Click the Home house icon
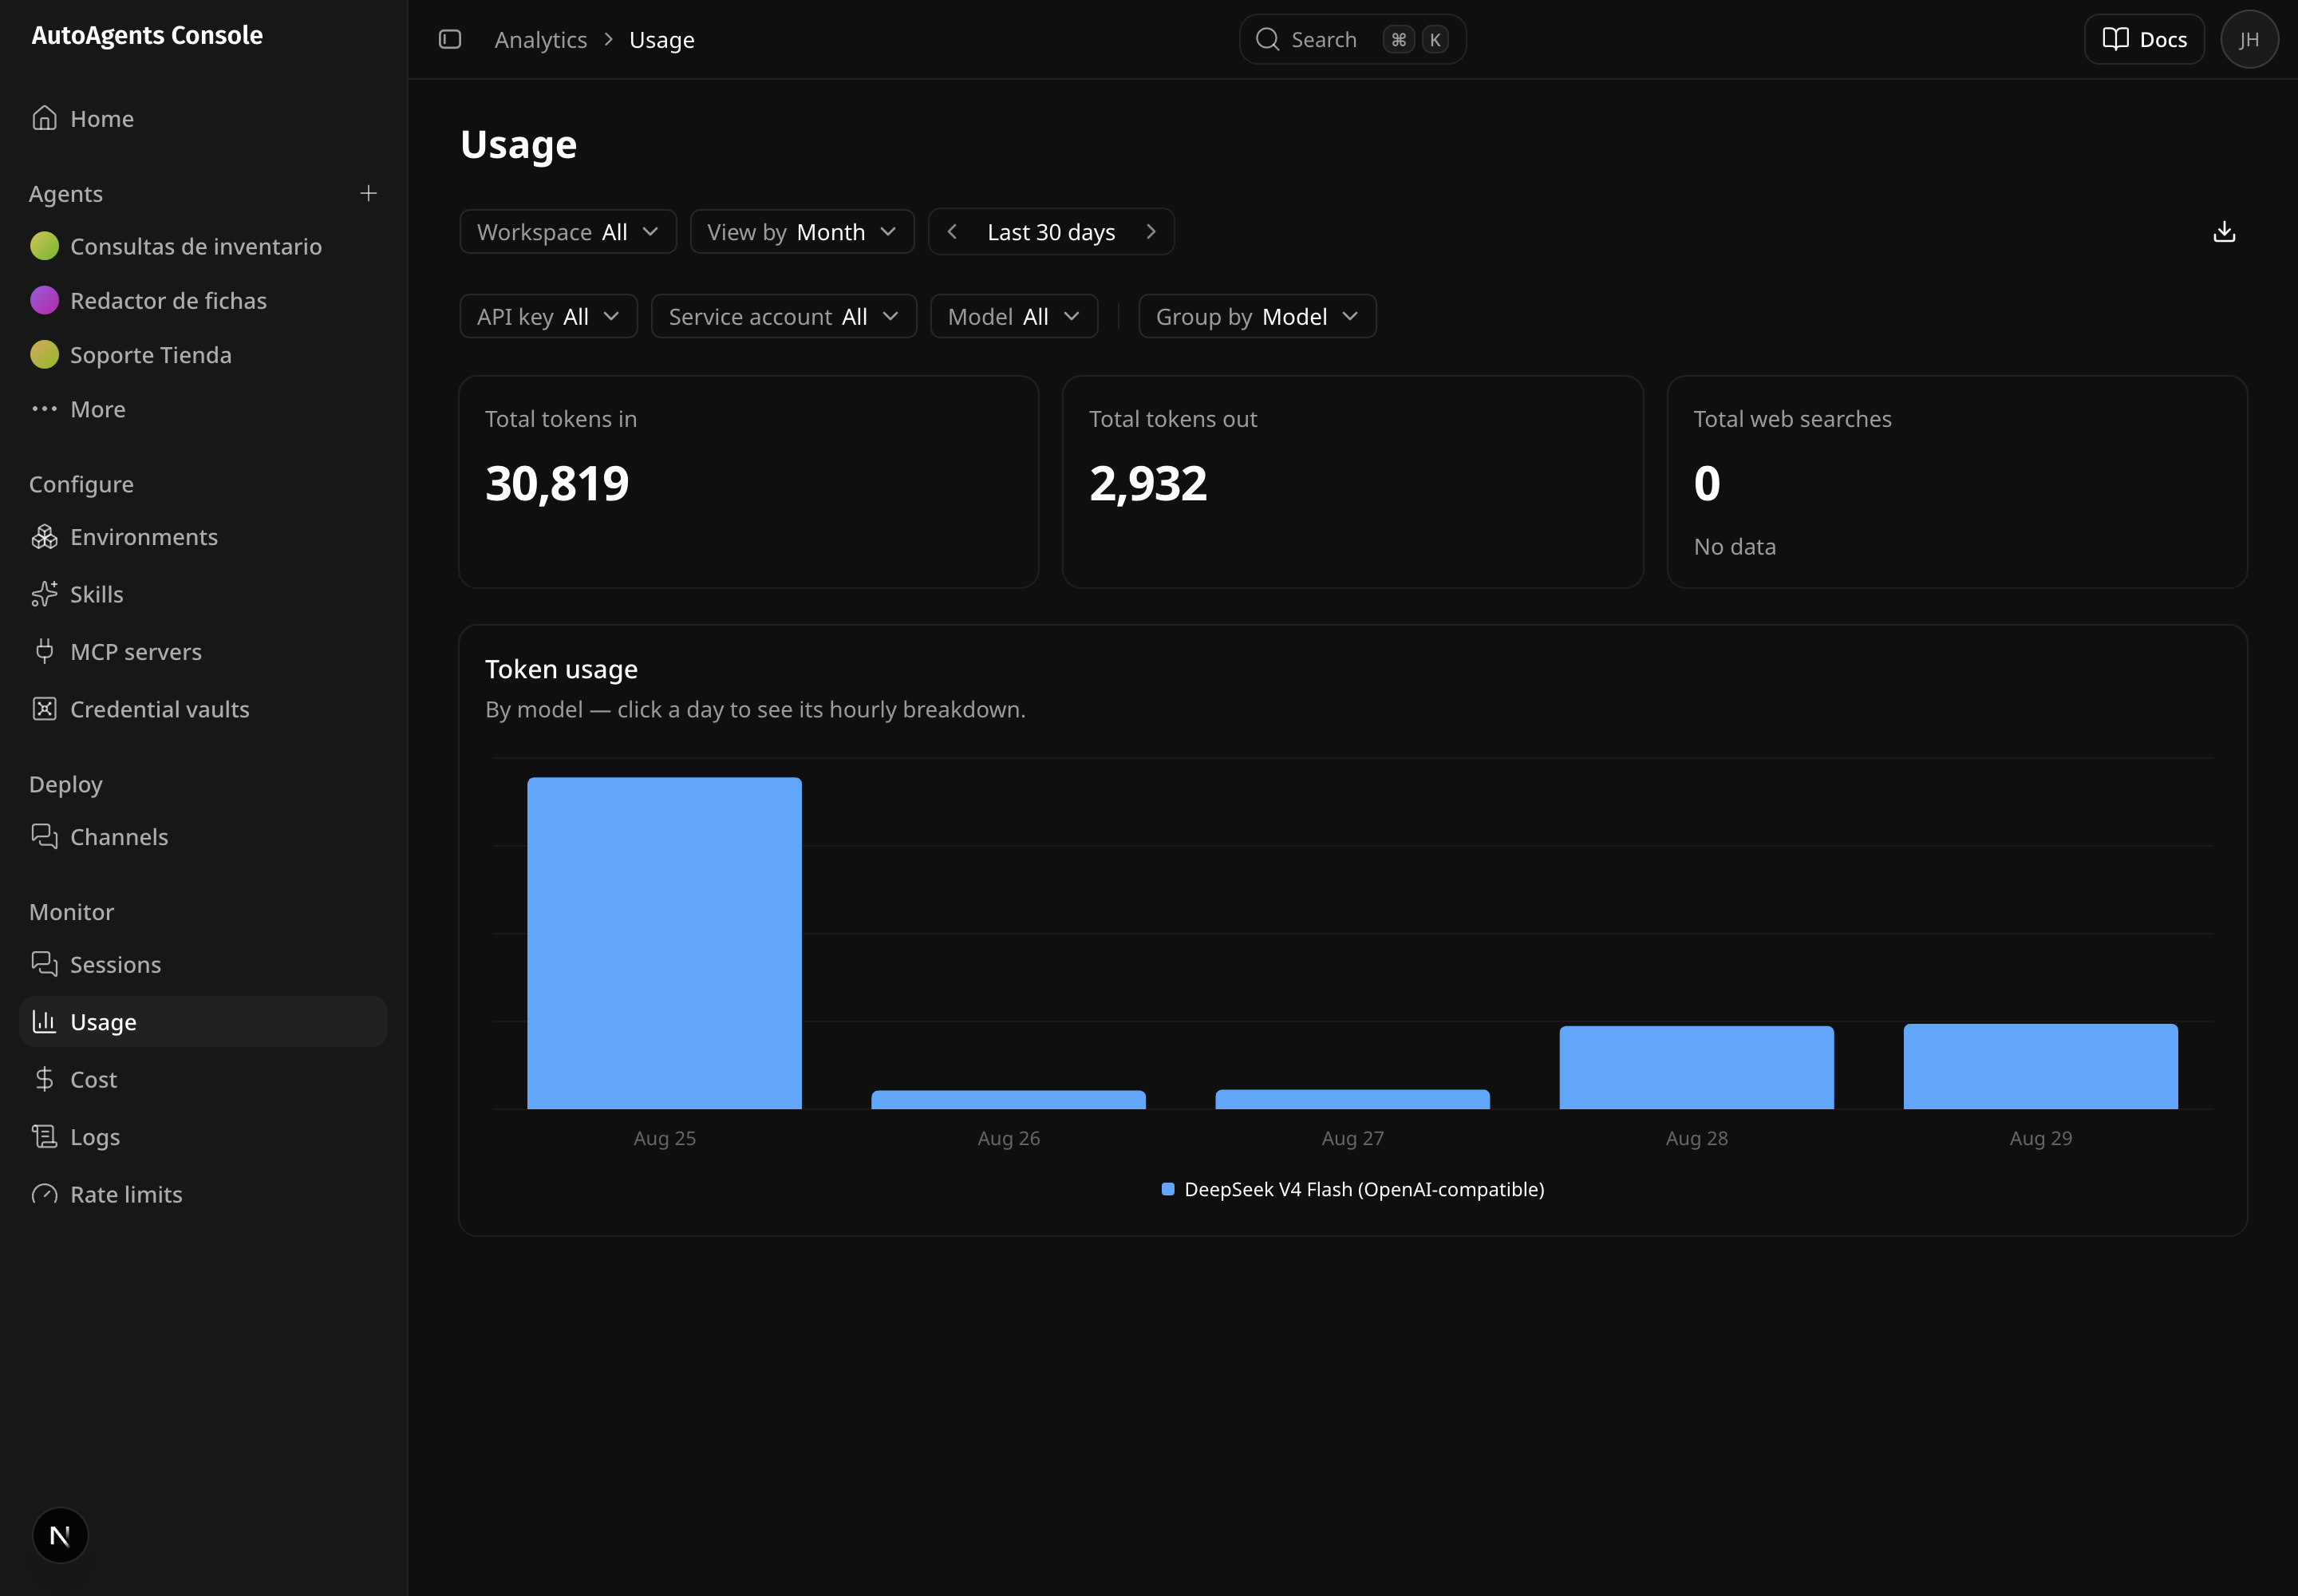The height and width of the screenshot is (1596, 2298). [x=44, y=118]
